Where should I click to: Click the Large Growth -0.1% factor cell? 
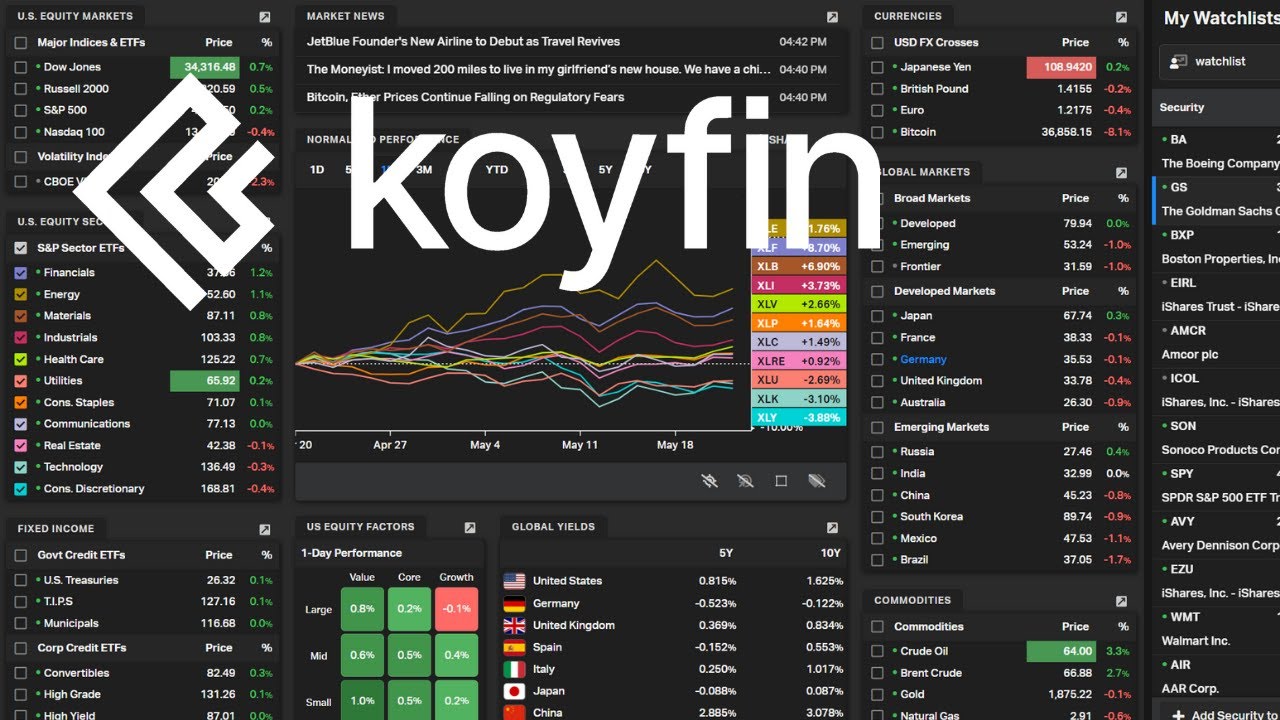[456, 609]
